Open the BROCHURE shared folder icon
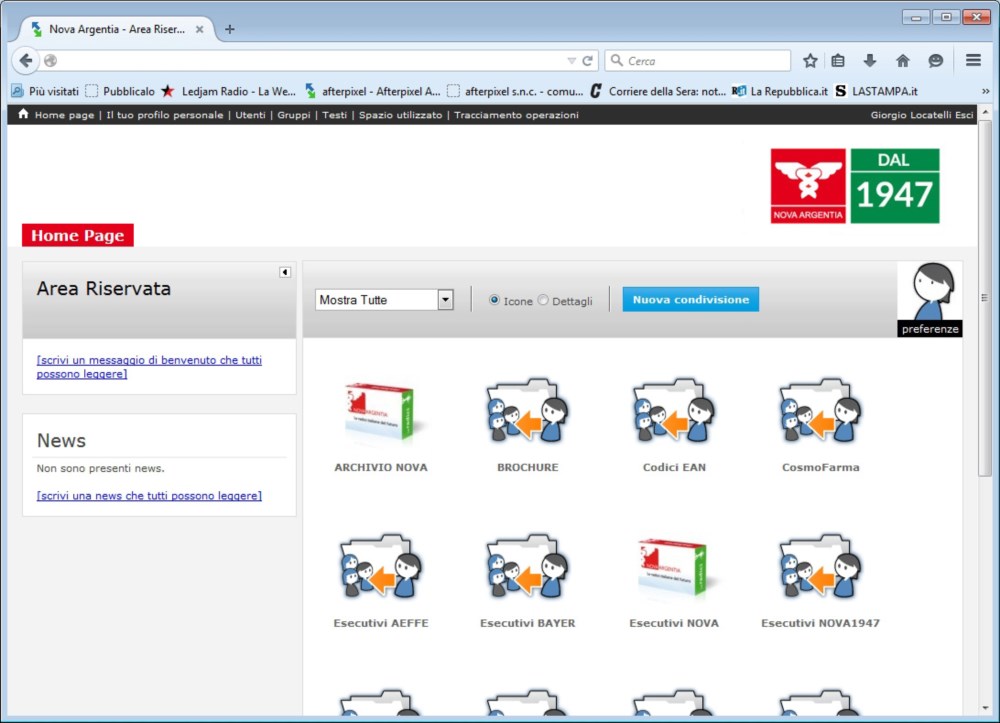The height and width of the screenshot is (723, 1000). click(x=527, y=411)
